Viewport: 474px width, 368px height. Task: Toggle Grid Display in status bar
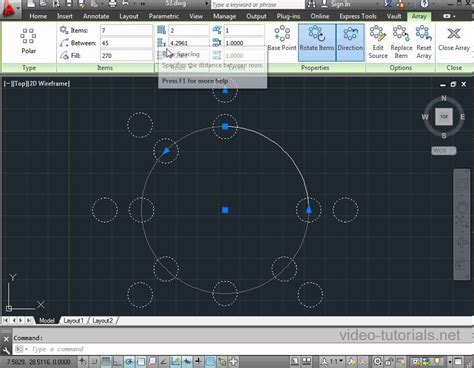[x=106, y=361]
